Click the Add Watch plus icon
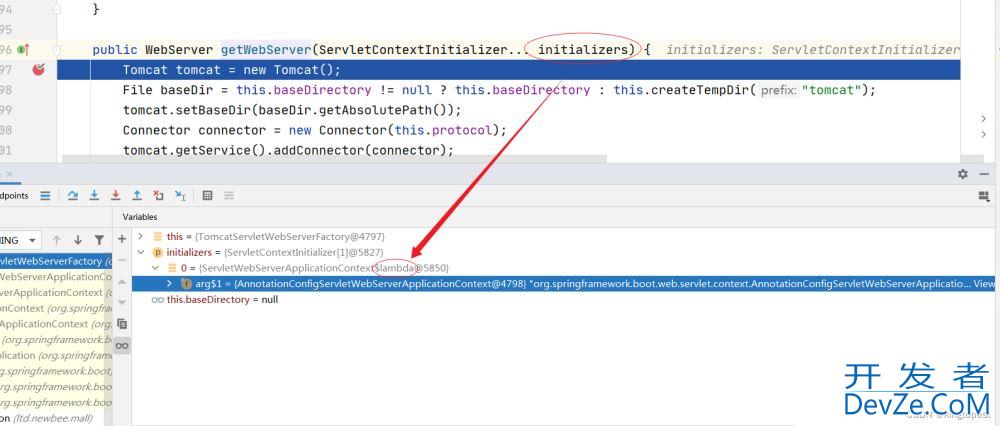Image resolution: width=1000 pixels, height=426 pixels. (x=122, y=239)
